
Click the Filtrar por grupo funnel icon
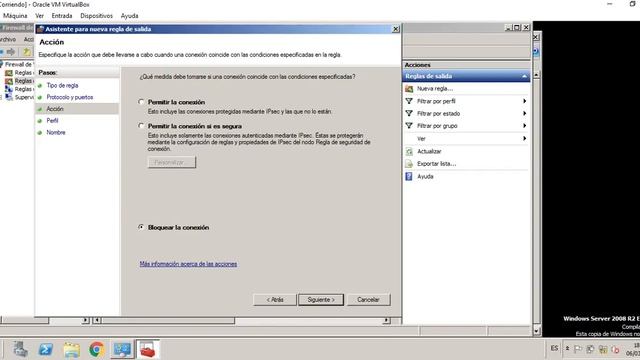coord(409,126)
